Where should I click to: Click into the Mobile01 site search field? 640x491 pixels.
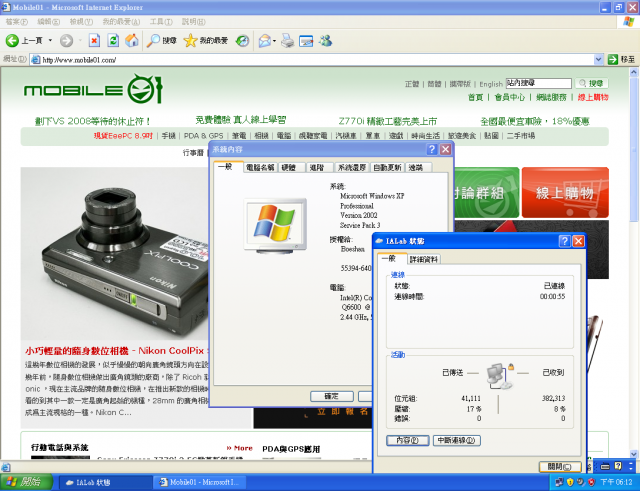click(x=539, y=83)
